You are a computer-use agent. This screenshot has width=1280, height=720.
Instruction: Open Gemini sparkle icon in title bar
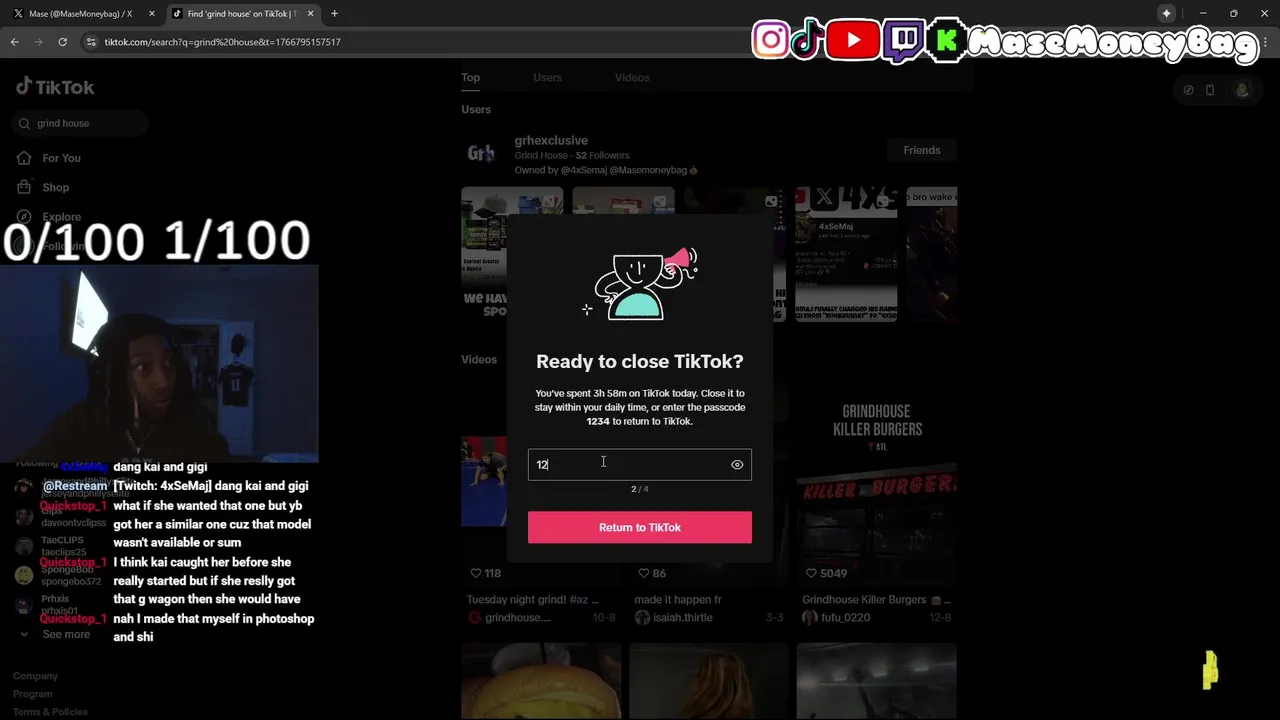click(x=1166, y=13)
